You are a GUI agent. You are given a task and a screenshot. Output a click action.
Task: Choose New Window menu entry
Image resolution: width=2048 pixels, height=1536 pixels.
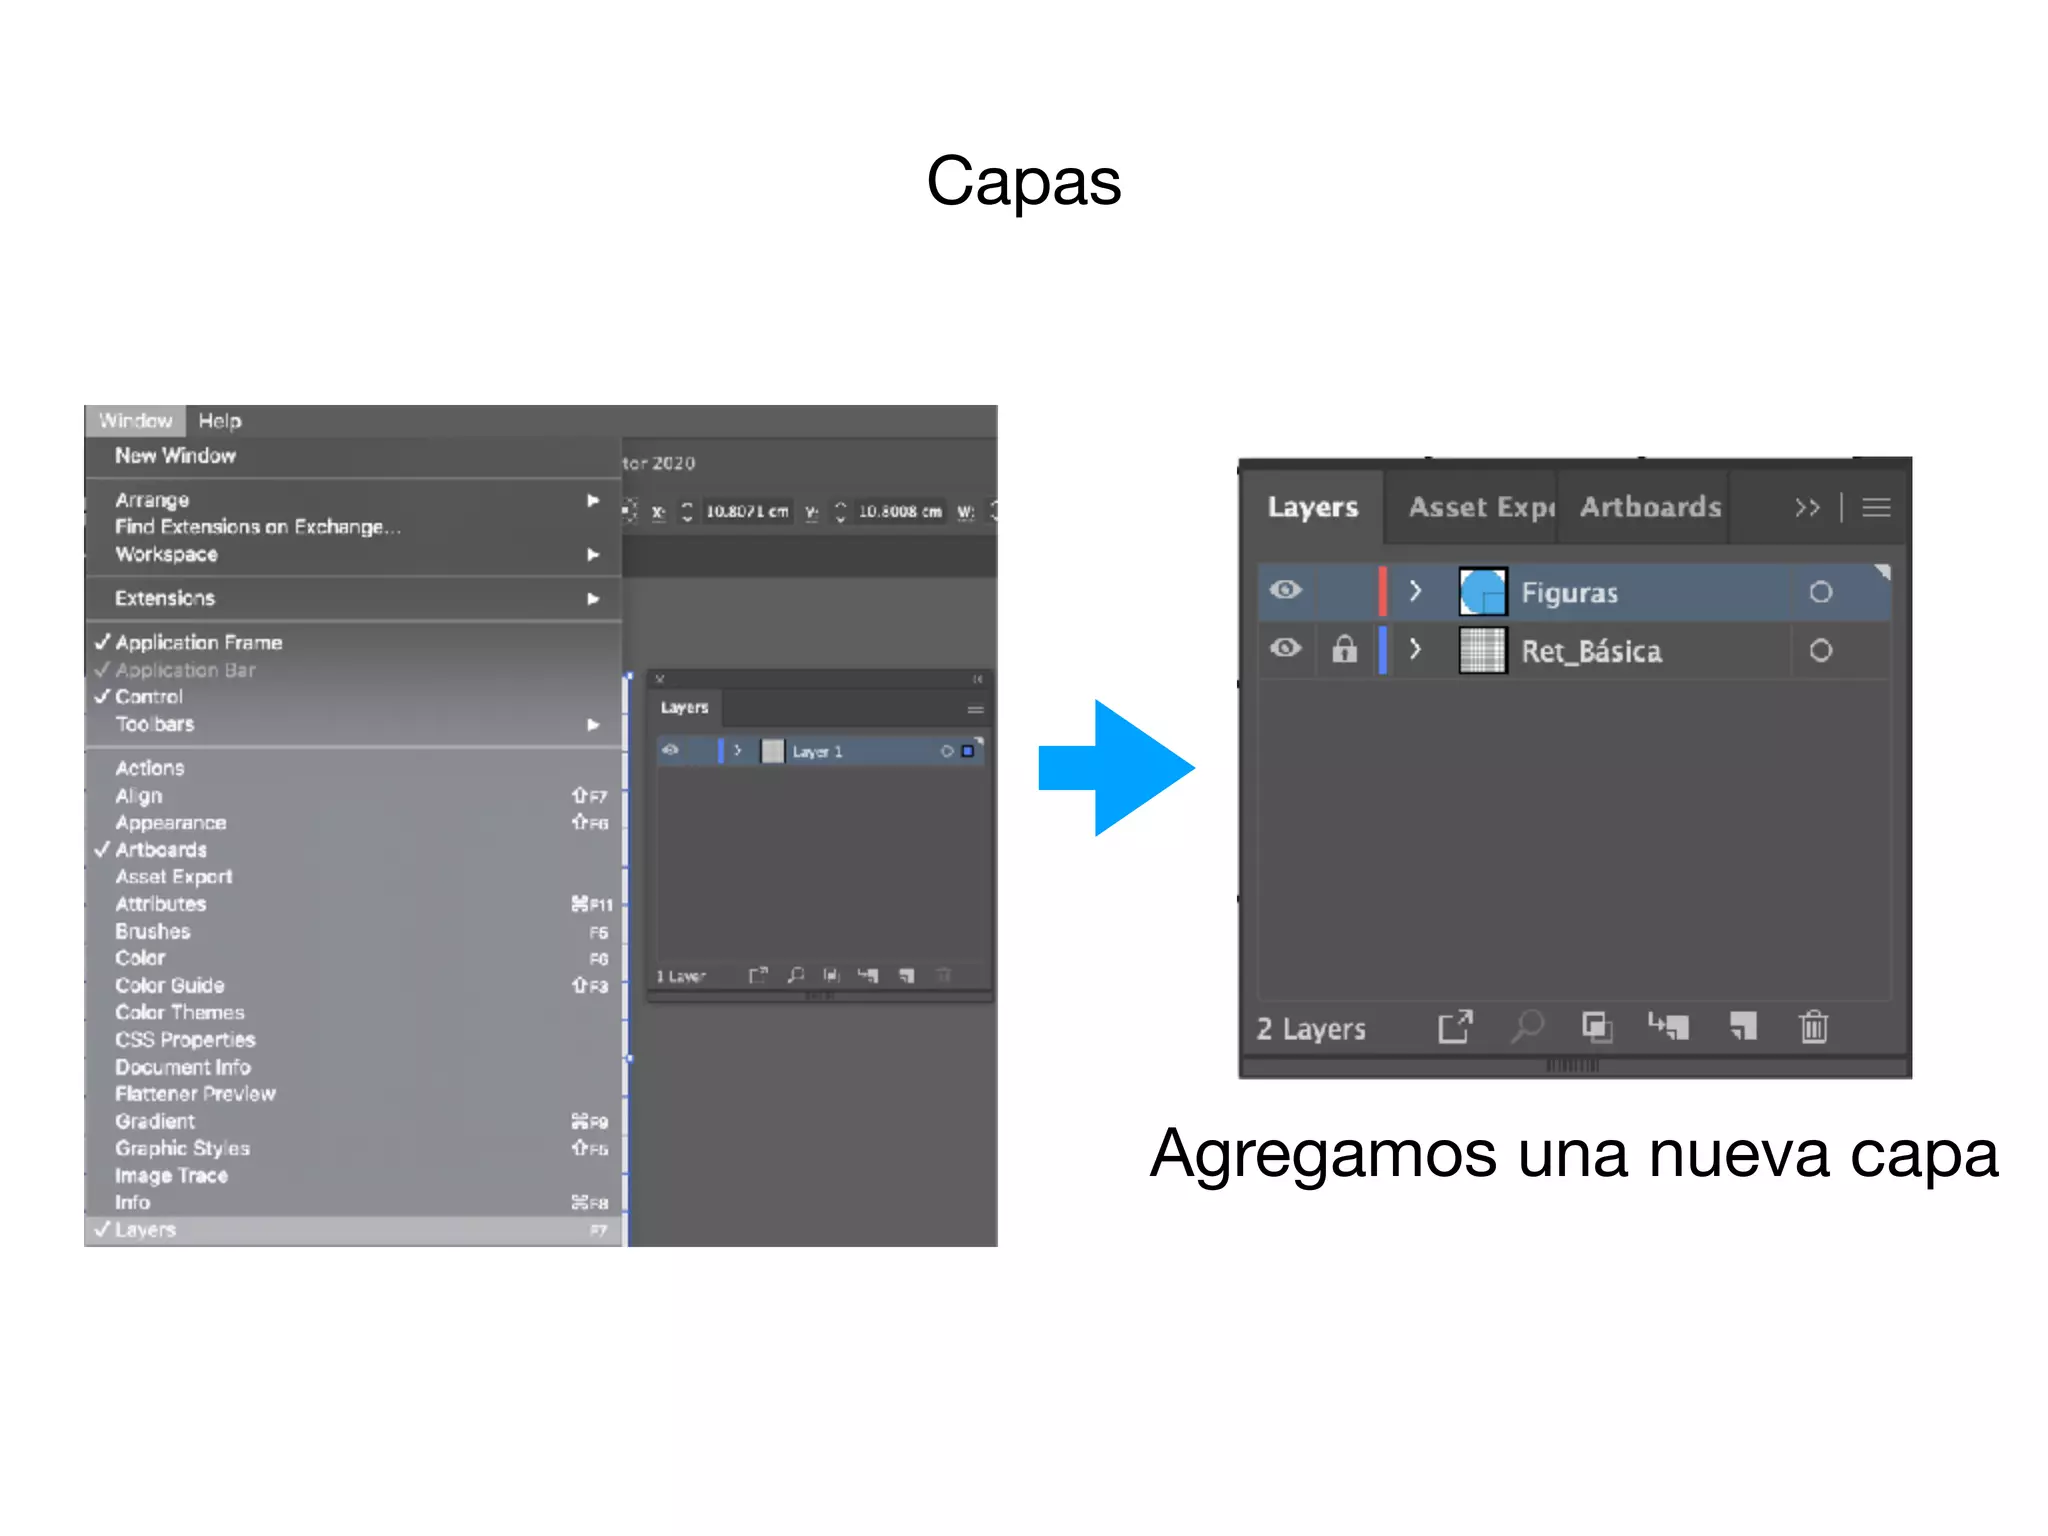pyautogui.click(x=176, y=456)
